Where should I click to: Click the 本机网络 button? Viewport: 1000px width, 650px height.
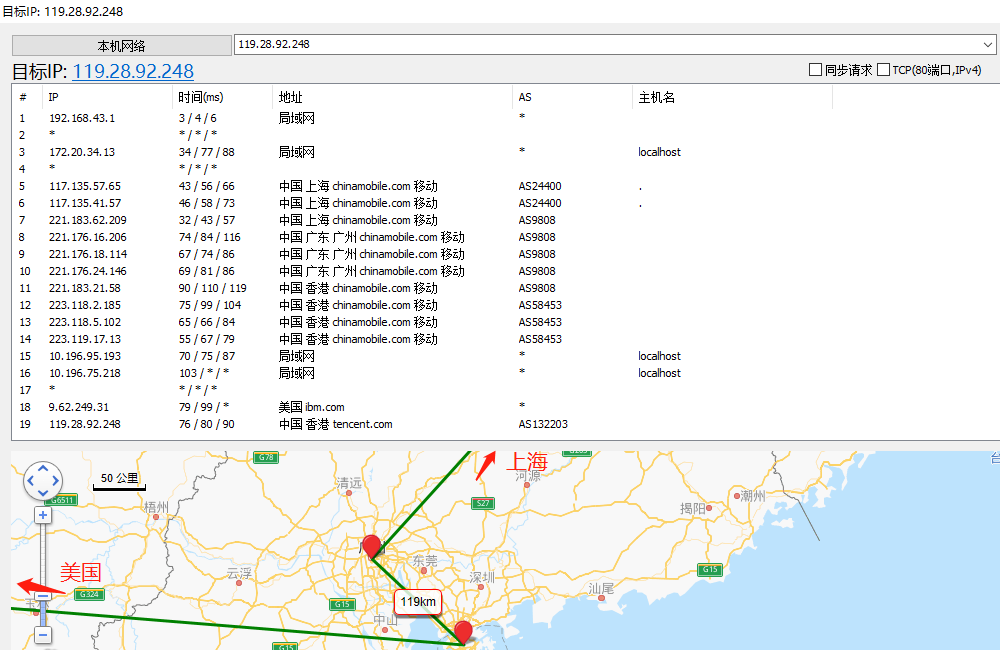121,46
